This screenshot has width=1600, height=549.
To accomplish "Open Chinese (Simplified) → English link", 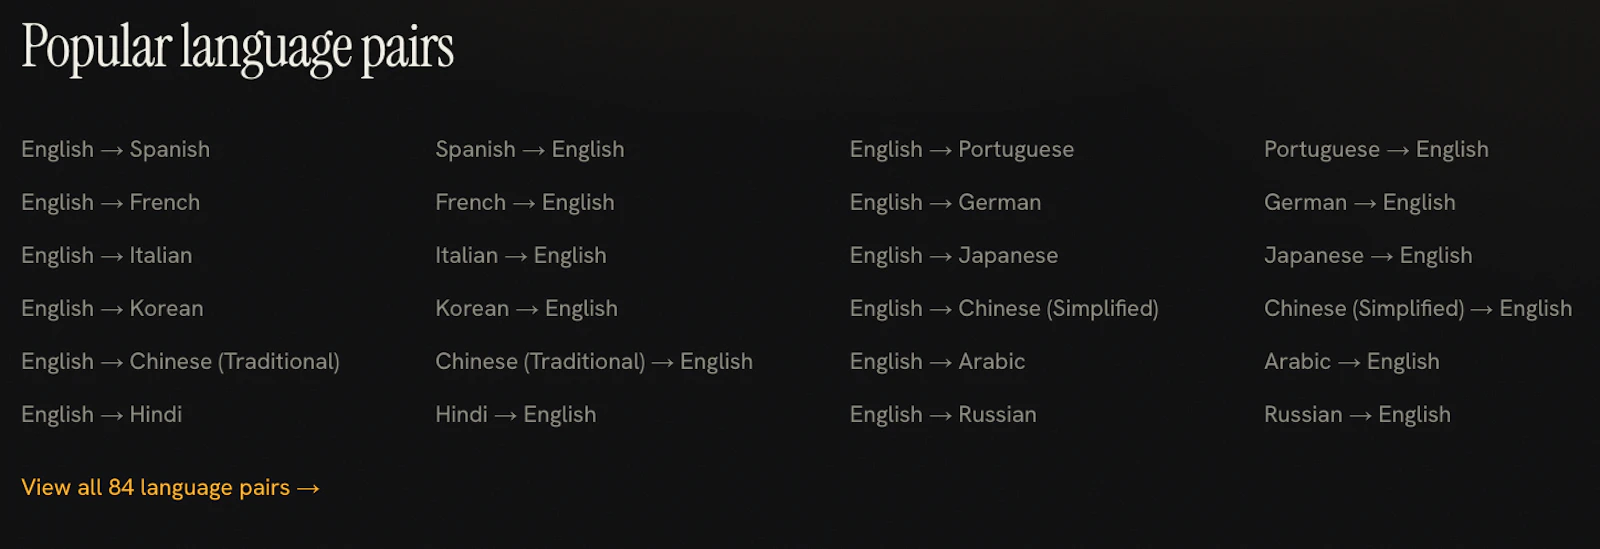I will 1418,308.
